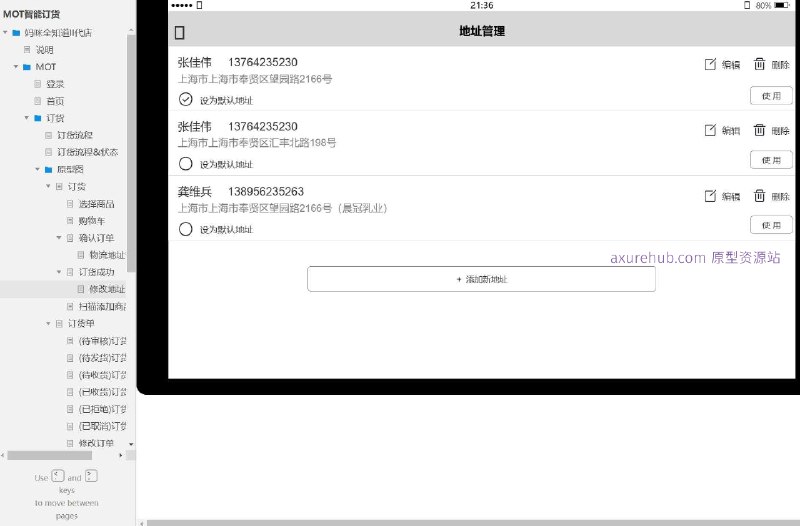Image resolution: width=800 pixels, height=526 pixels.
Task: Click 编辑 label for 龚维兵 address
Action: [x=731, y=196]
